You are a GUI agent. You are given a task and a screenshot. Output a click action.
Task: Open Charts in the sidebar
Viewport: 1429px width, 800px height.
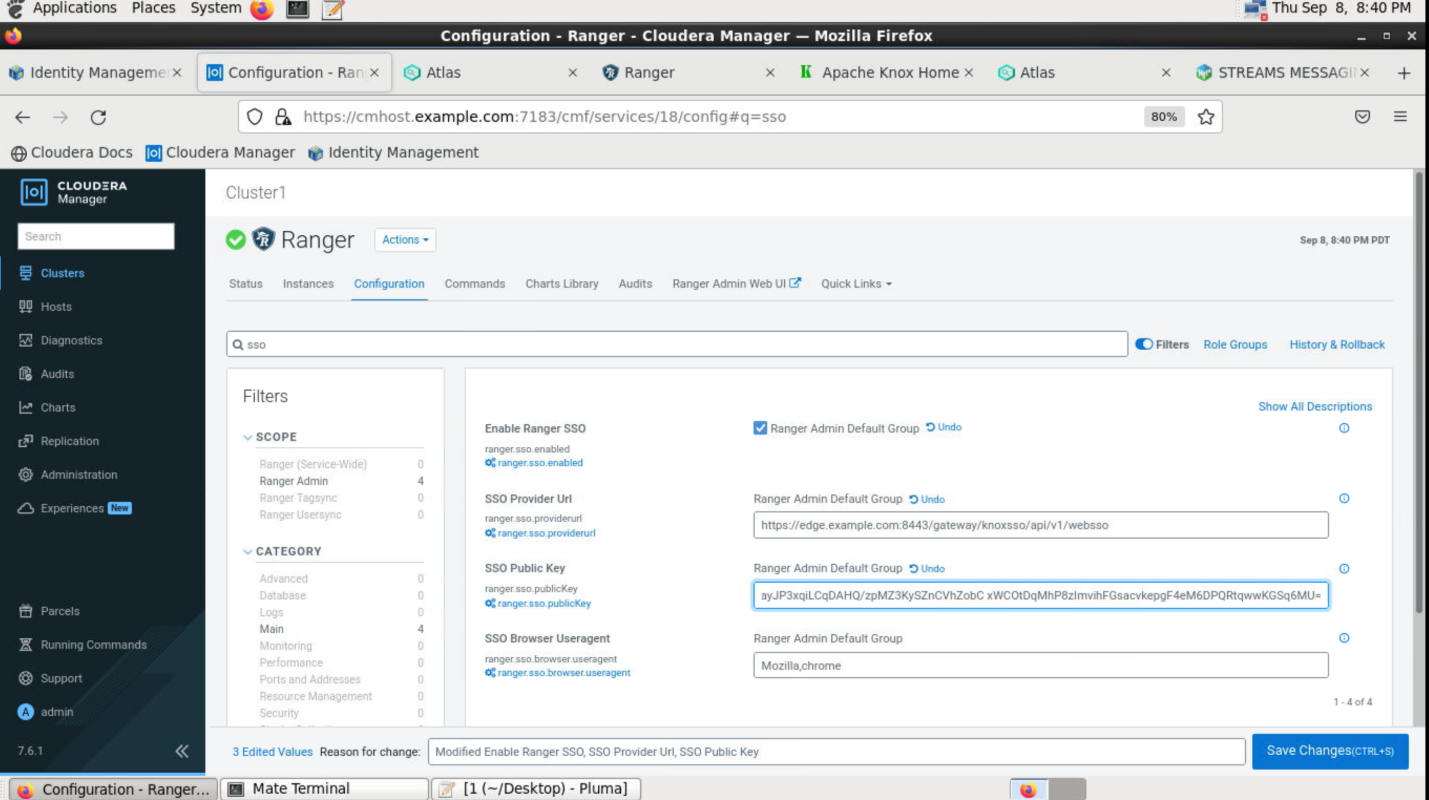47,408
